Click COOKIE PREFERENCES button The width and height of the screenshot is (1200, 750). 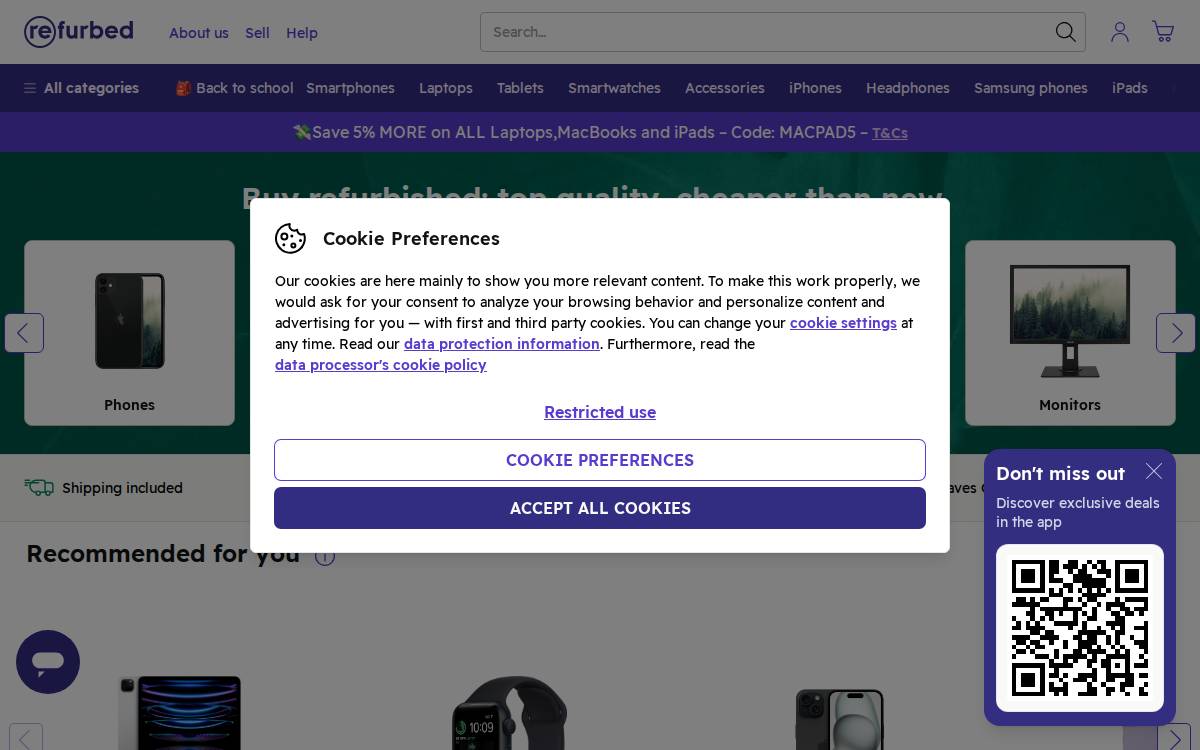(x=600, y=460)
